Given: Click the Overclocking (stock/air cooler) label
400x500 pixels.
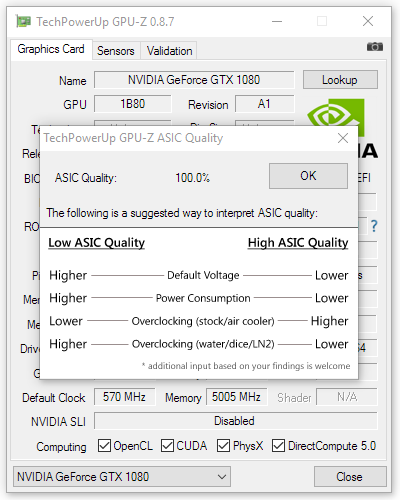Looking at the screenshot, I should pos(203,321).
